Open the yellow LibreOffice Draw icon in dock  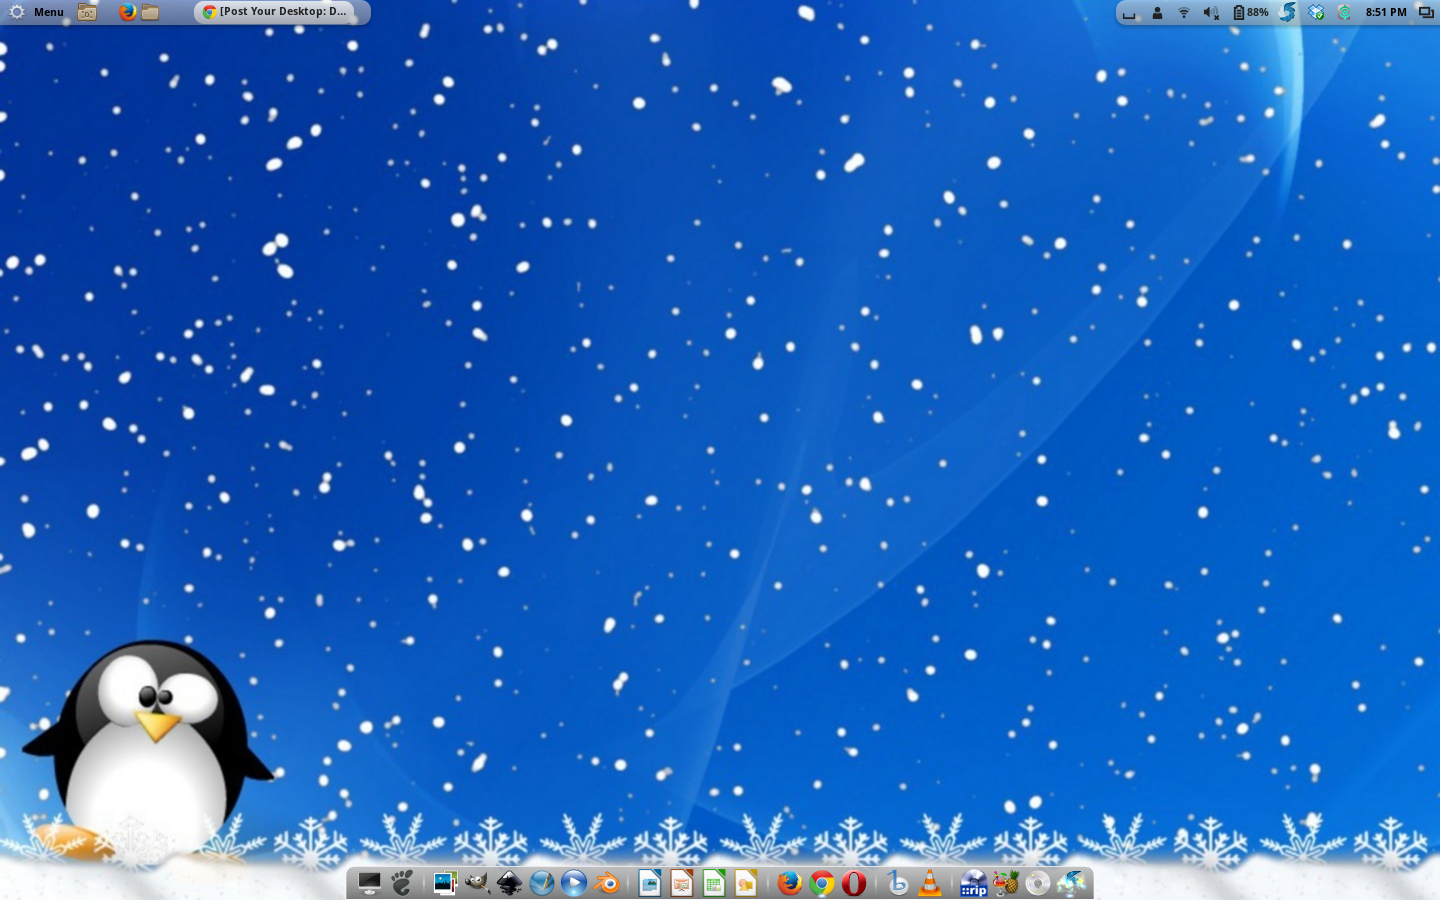[x=746, y=883]
